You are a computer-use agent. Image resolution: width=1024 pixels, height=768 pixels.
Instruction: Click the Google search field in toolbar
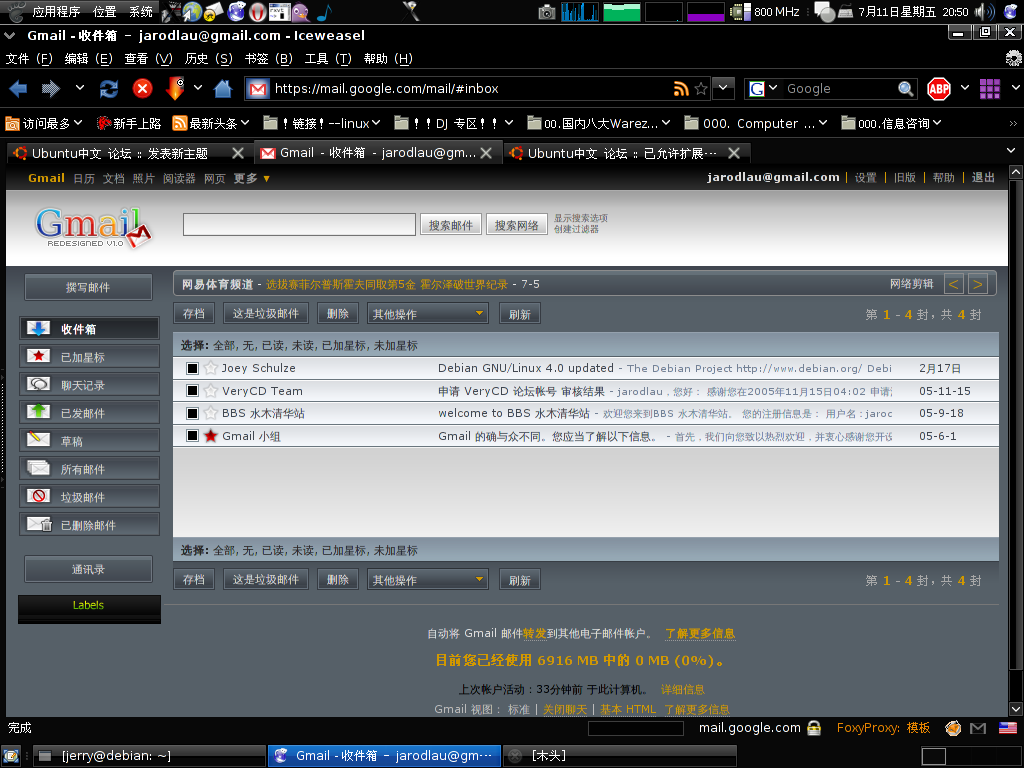click(840, 88)
